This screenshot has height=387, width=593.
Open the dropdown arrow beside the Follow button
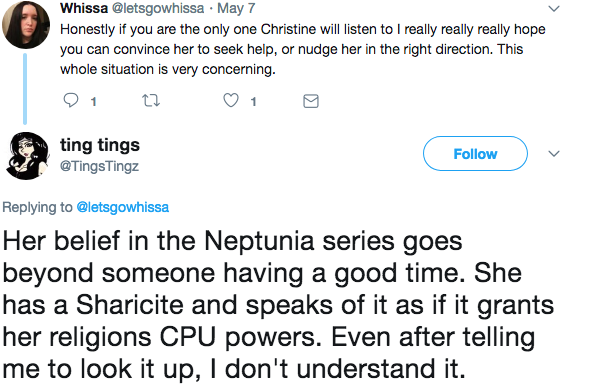click(554, 154)
